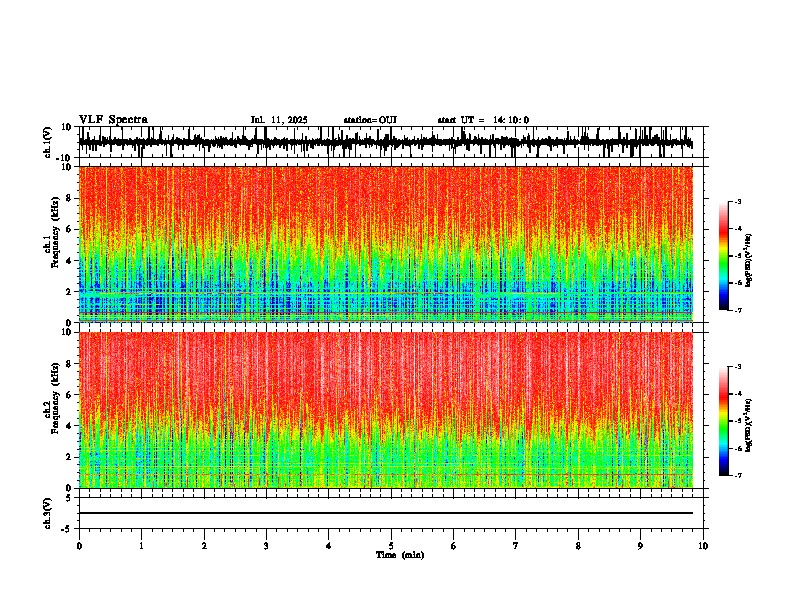Click the "ch.3(V)" axis label

tap(48, 513)
